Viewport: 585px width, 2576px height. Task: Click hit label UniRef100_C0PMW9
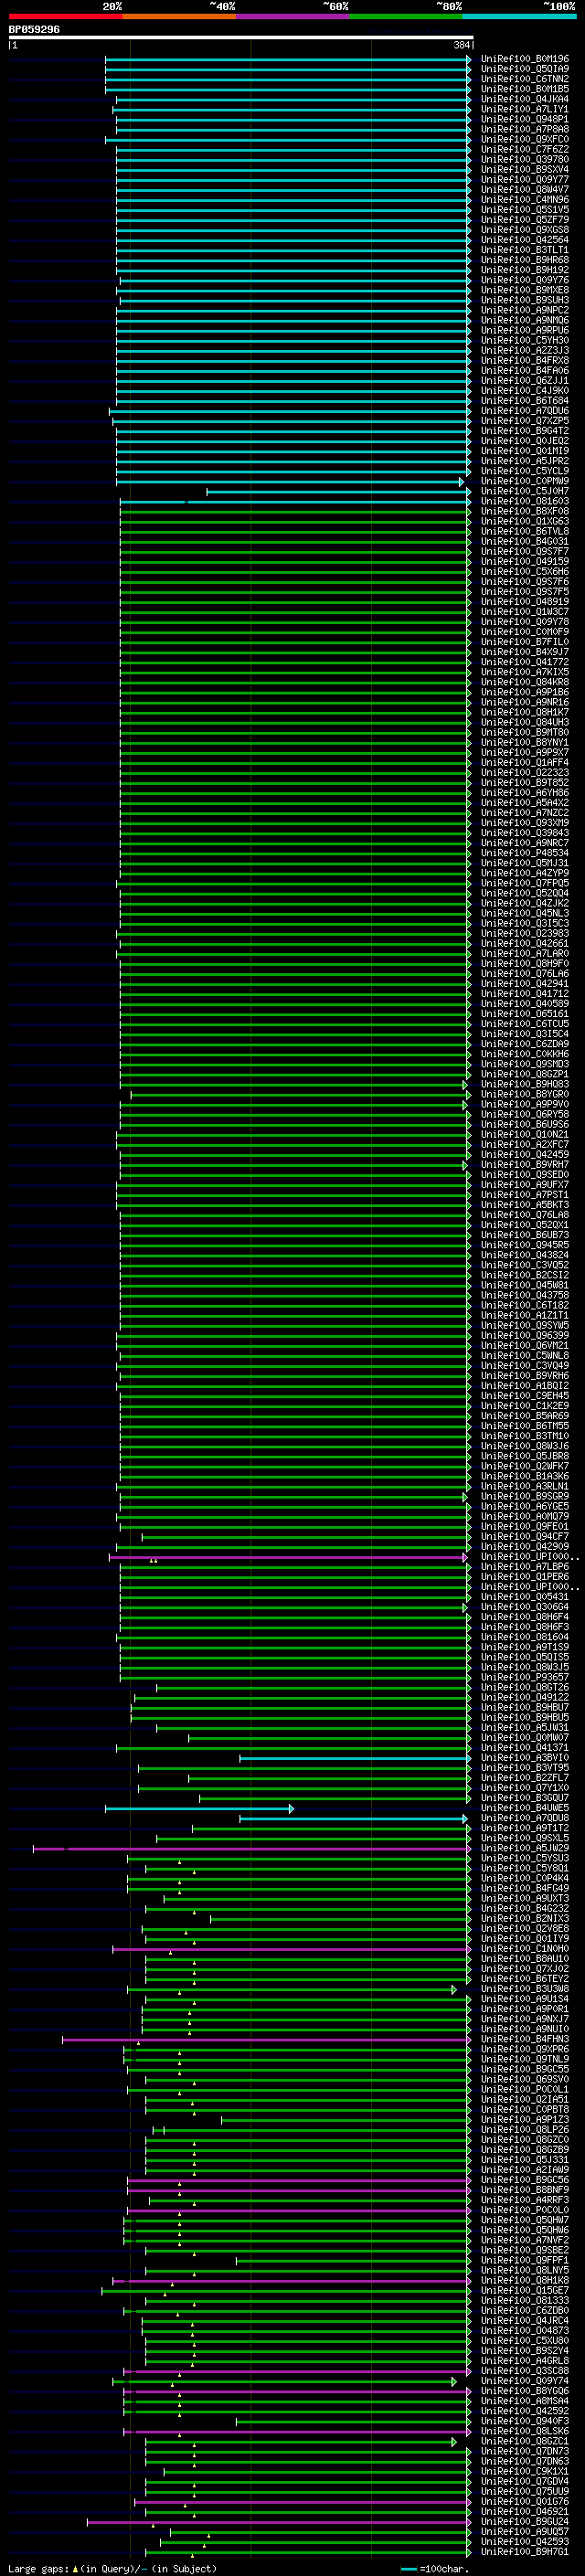click(525, 481)
